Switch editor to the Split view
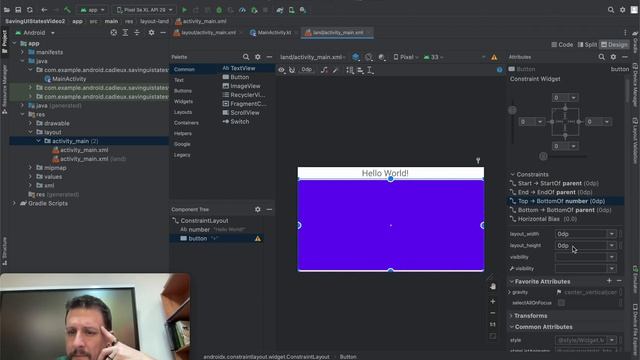The width and height of the screenshot is (640, 360). point(587,44)
